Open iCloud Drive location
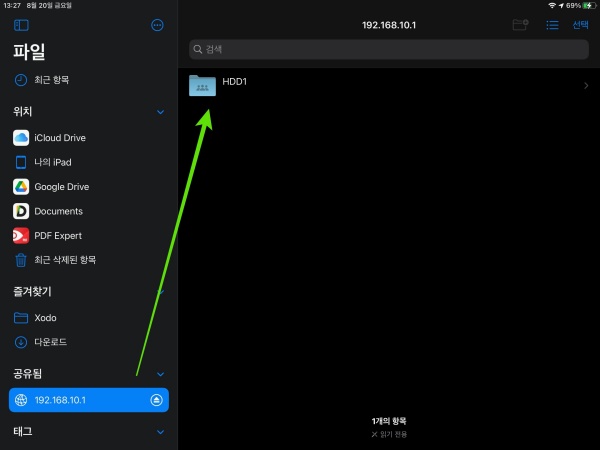The width and height of the screenshot is (600, 450). point(59,137)
